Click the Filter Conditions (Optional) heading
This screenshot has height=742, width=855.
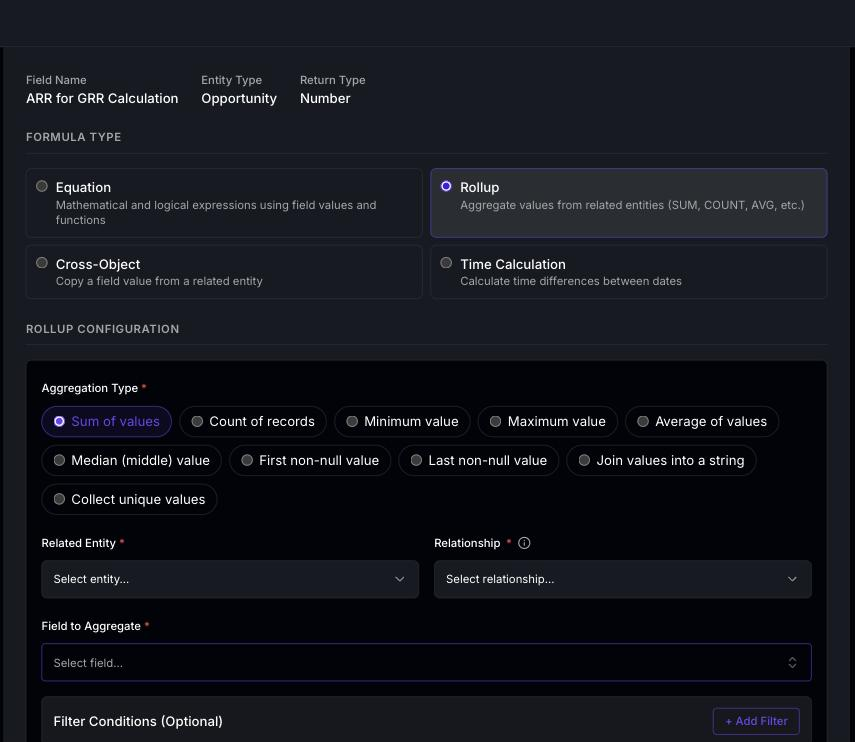pos(138,721)
